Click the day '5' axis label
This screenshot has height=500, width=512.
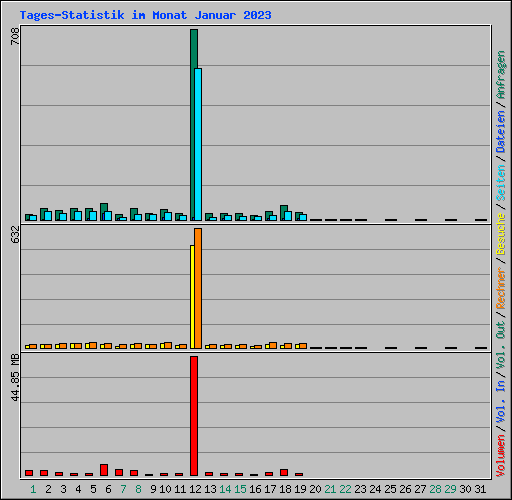coord(93,489)
